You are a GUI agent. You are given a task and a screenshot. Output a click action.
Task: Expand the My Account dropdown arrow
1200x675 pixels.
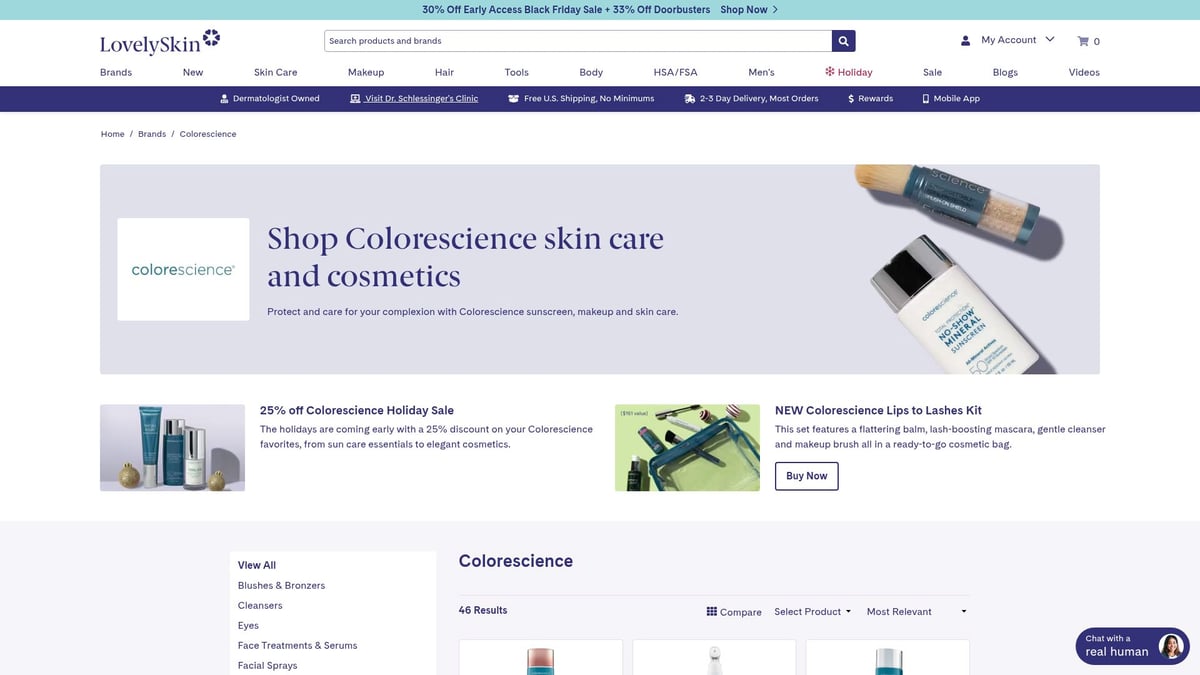tap(1049, 40)
